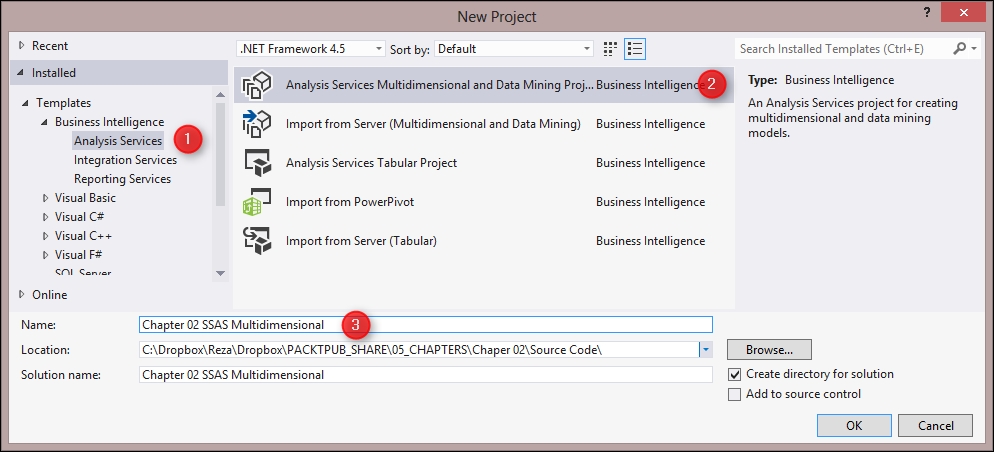Select Reporting Services in the tree
This screenshot has height=452, width=994.
122,179
